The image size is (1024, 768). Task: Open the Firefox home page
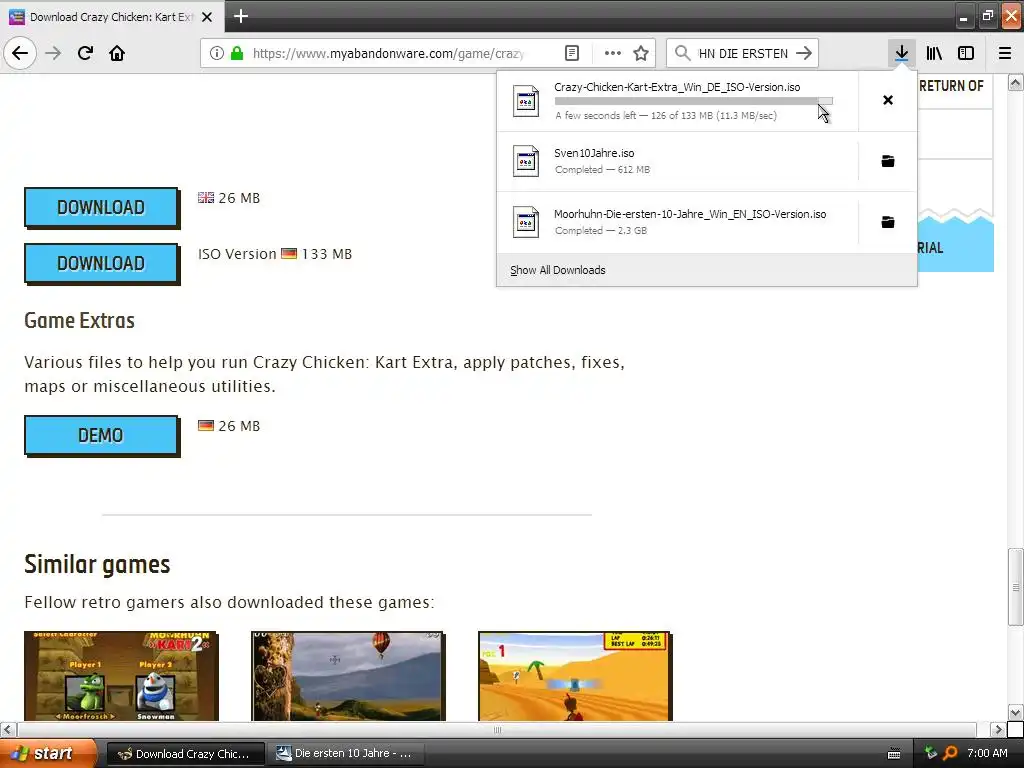(117, 53)
